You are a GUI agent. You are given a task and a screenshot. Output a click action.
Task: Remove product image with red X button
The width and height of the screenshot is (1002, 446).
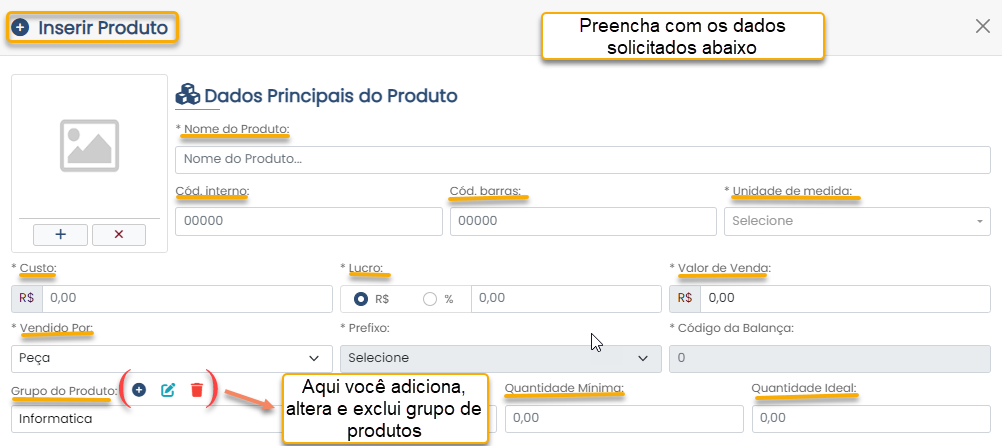pos(118,235)
